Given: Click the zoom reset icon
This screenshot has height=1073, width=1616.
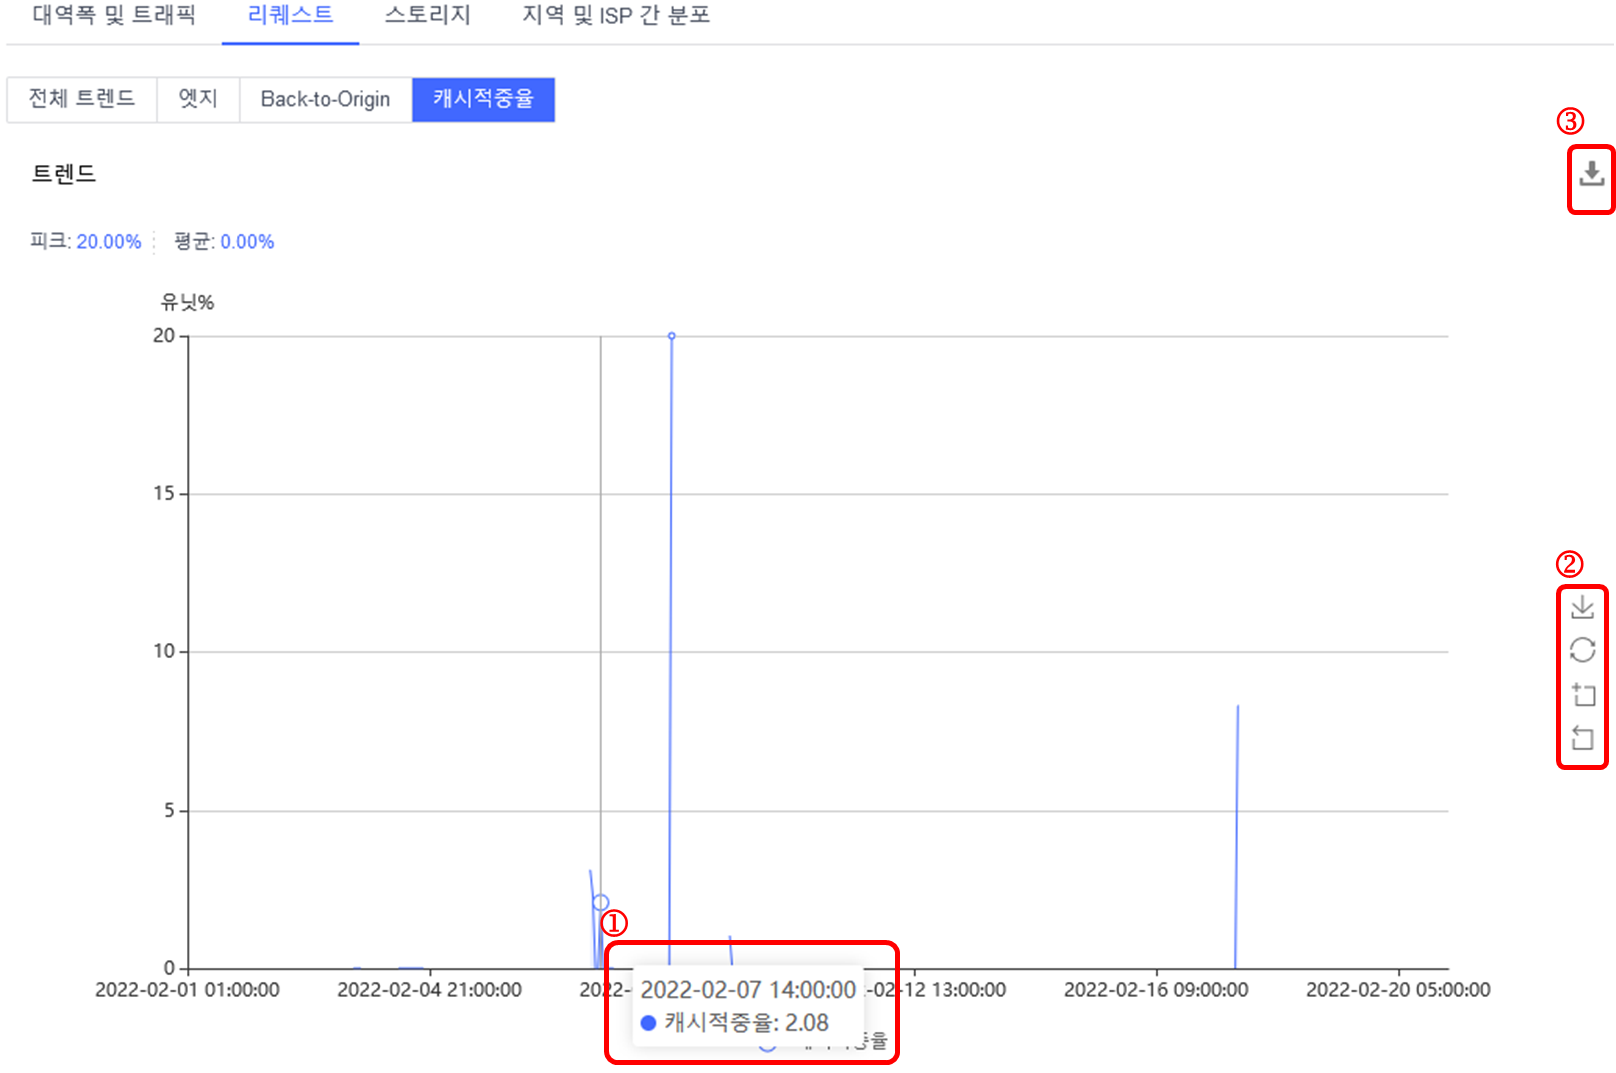Looking at the screenshot, I should (x=1582, y=739).
